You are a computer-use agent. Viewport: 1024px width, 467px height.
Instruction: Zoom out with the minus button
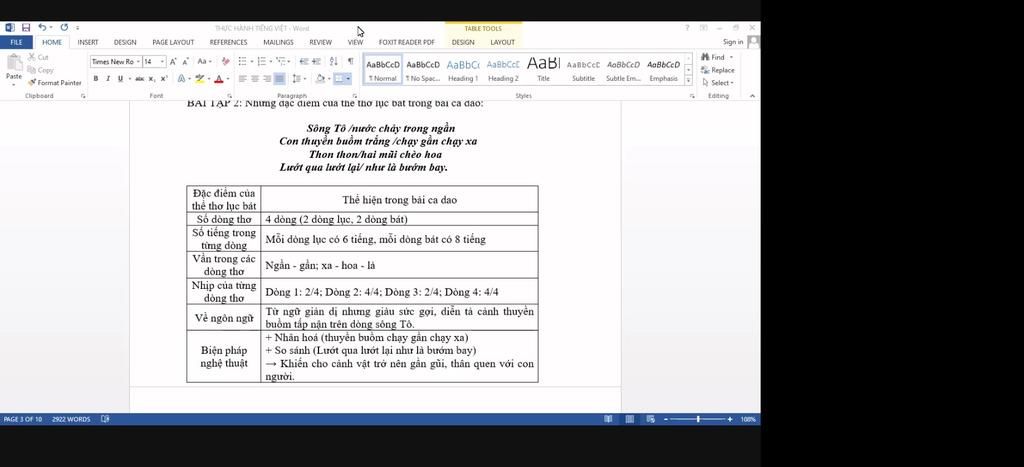tap(665, 419)
